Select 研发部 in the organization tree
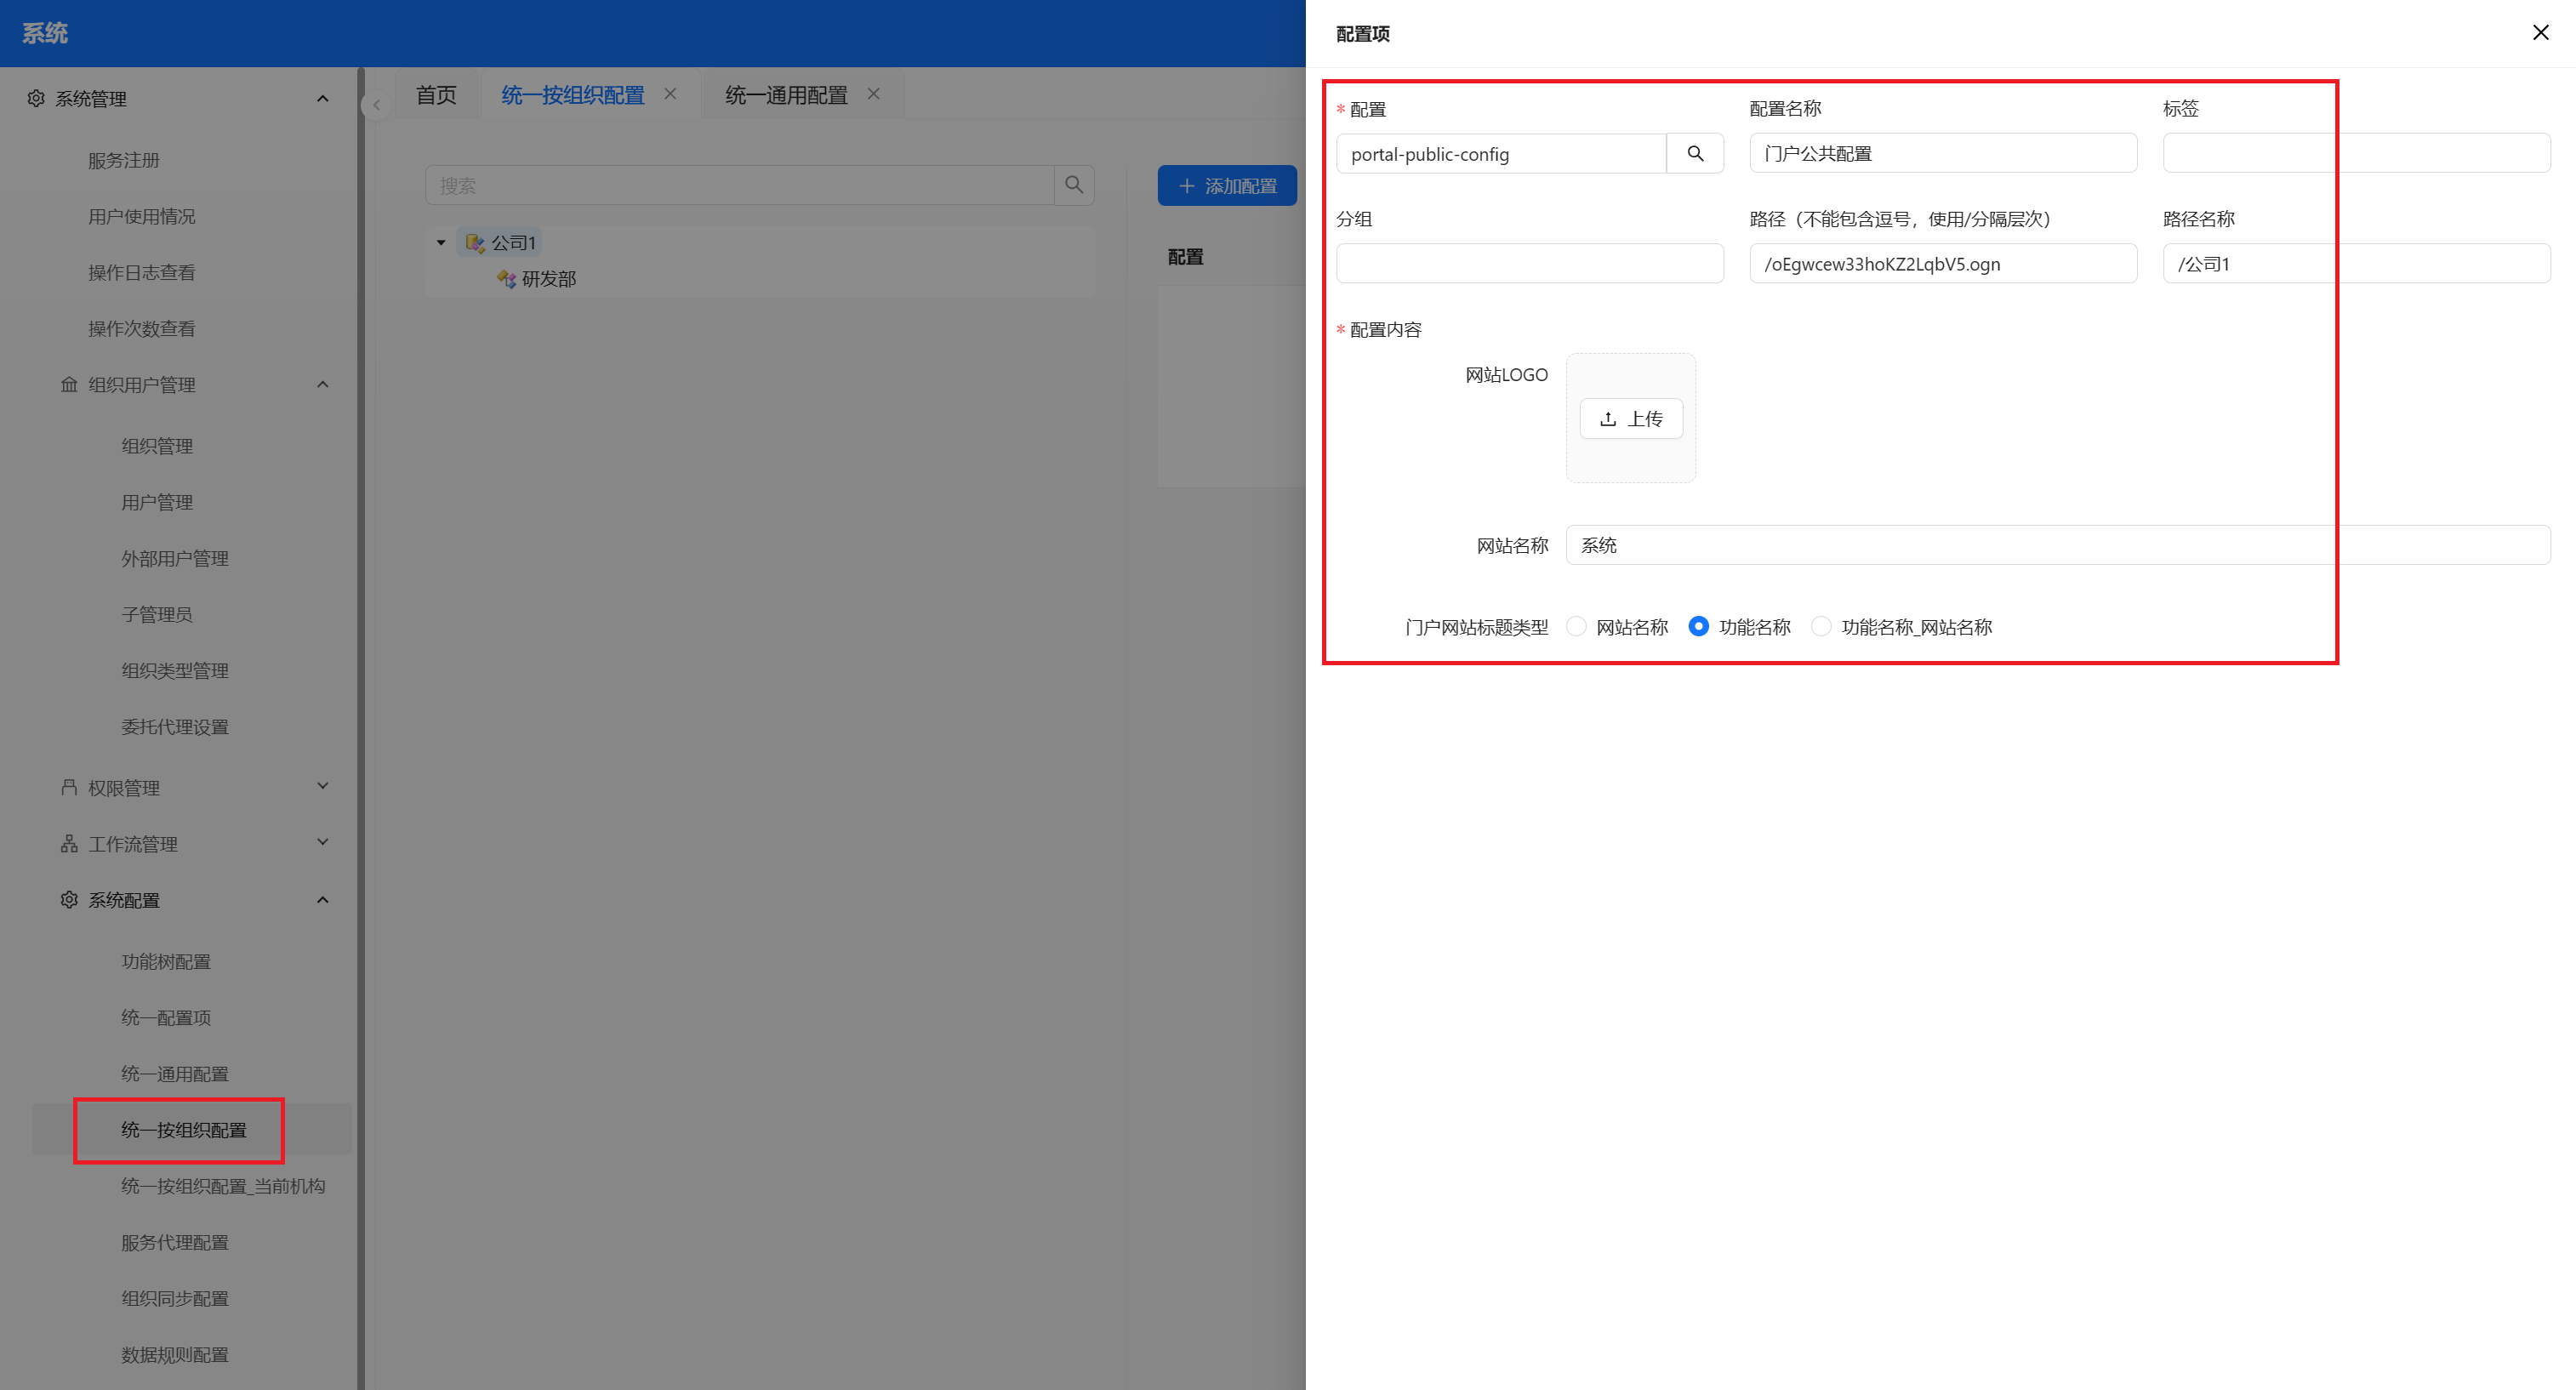The height and width of the screenshot is (1390, 2576). (549, 279)
